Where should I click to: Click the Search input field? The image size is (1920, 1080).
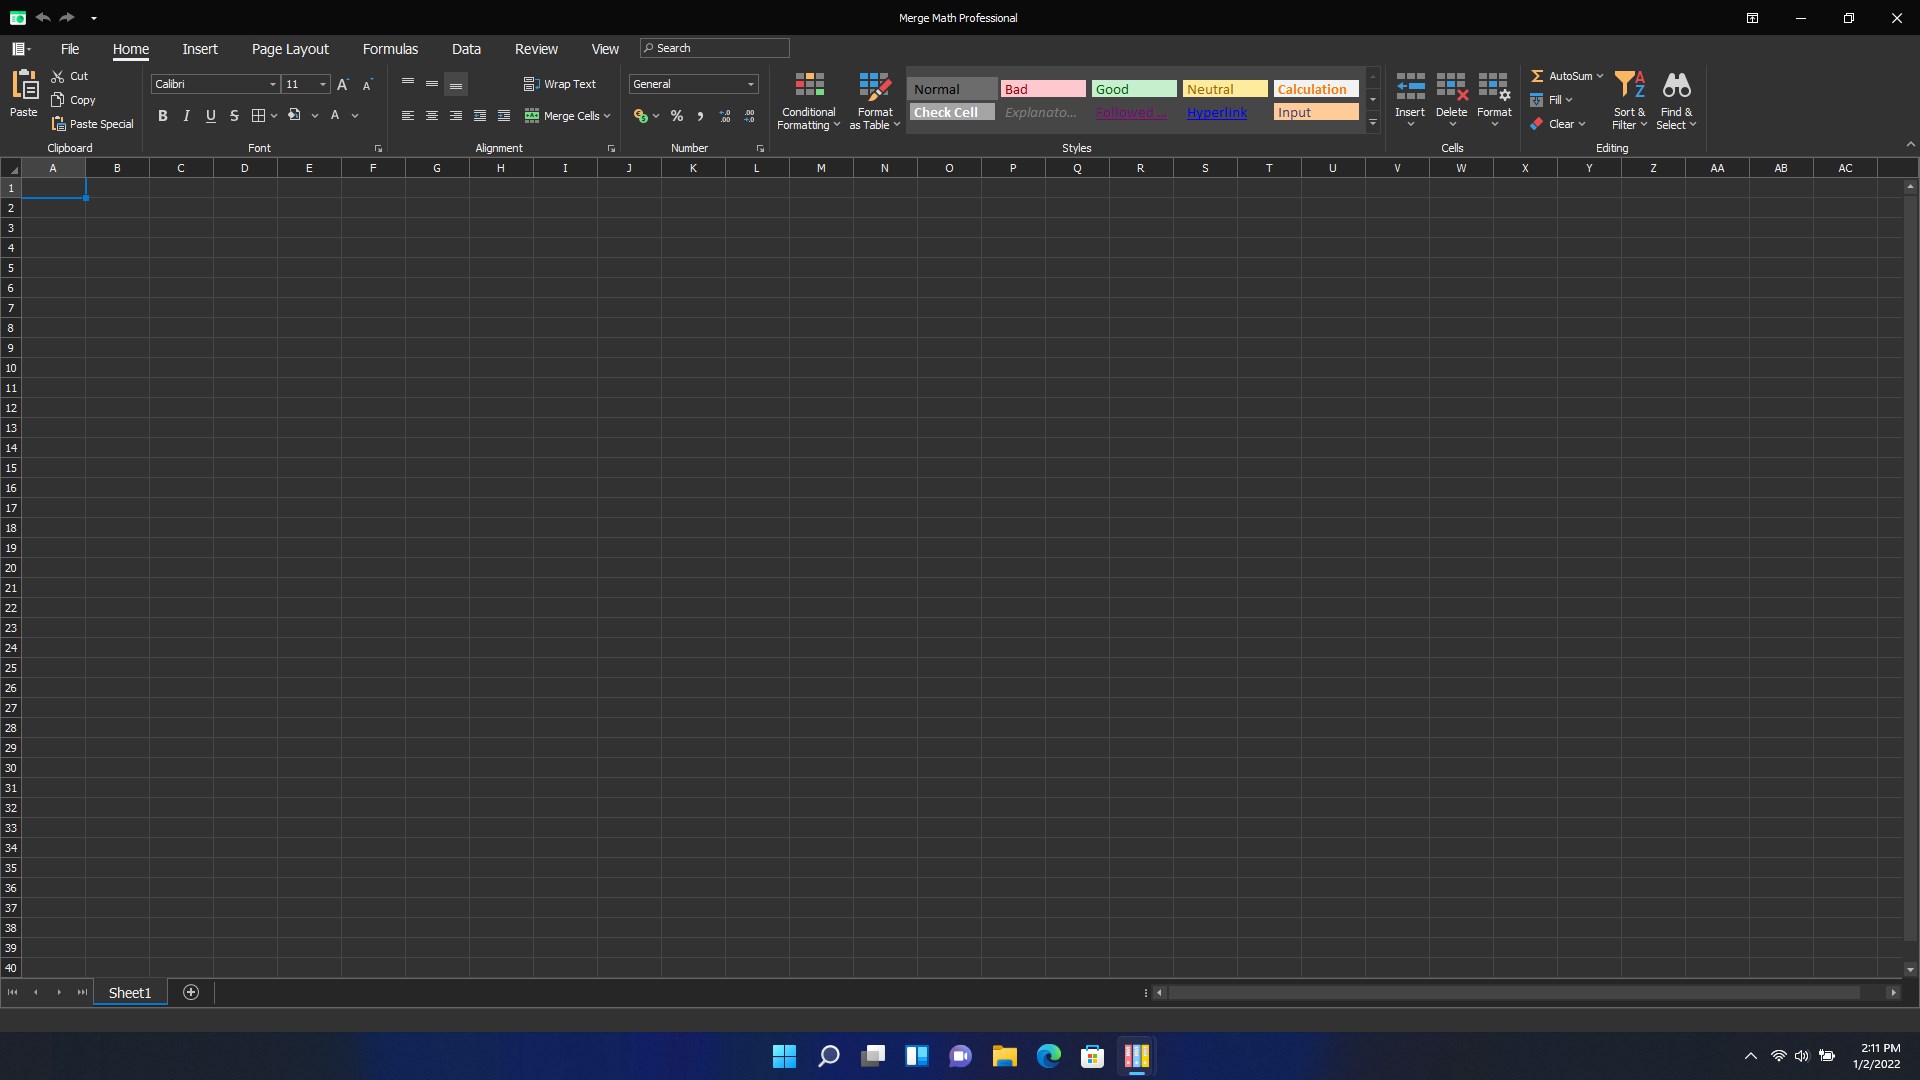[715, 48]
